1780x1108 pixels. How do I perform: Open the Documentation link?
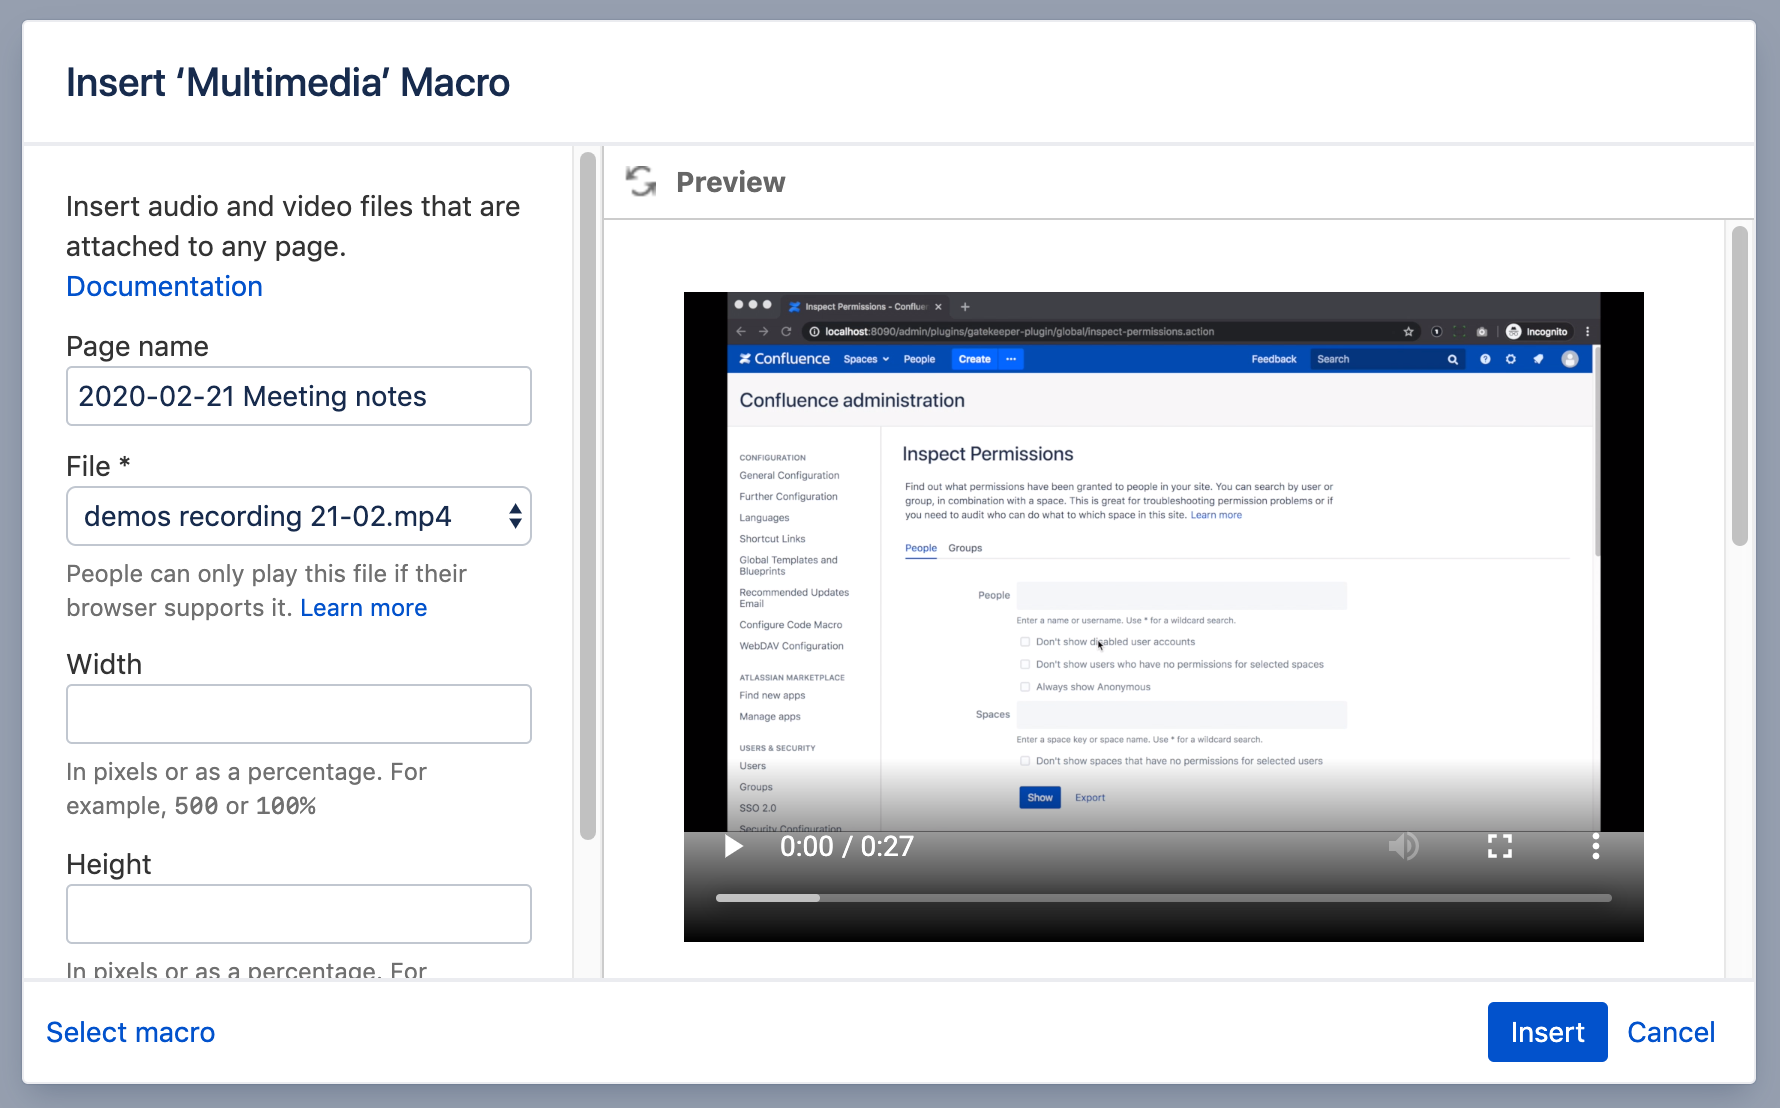tap(164, 286)
